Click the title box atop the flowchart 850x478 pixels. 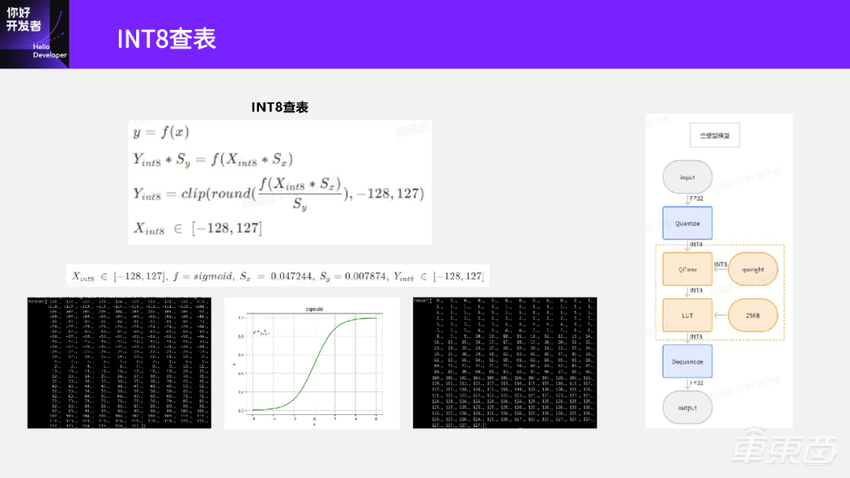pos(714,135)
